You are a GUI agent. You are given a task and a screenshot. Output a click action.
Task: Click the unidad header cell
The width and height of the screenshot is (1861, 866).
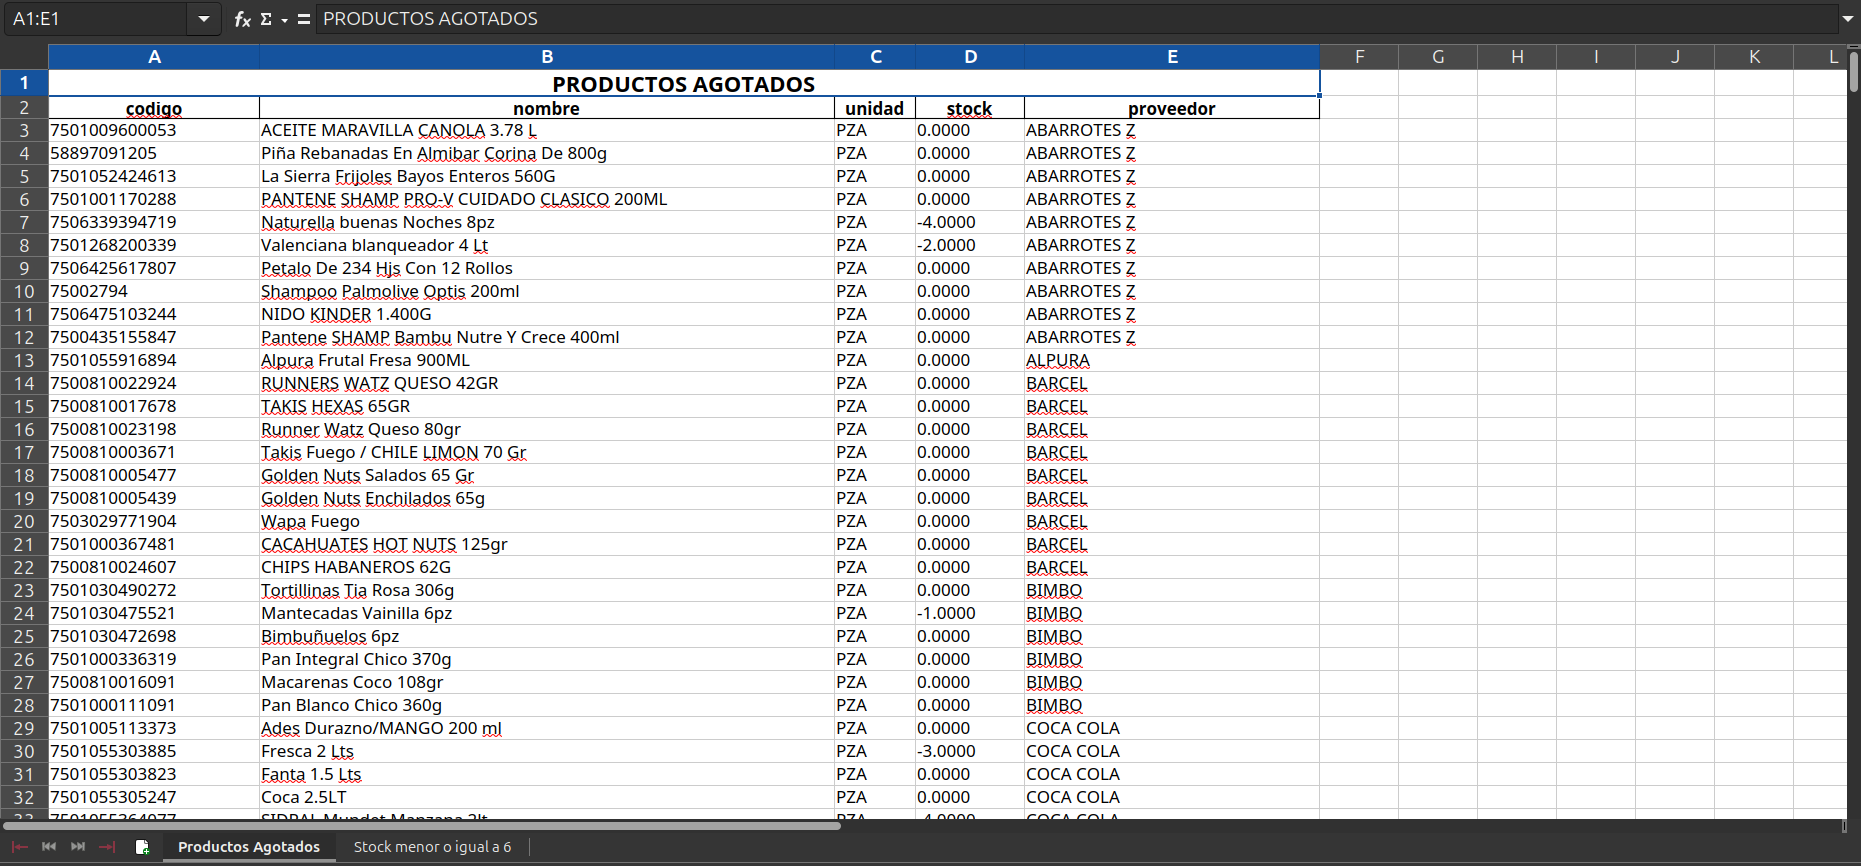click(x=875, y=108)
